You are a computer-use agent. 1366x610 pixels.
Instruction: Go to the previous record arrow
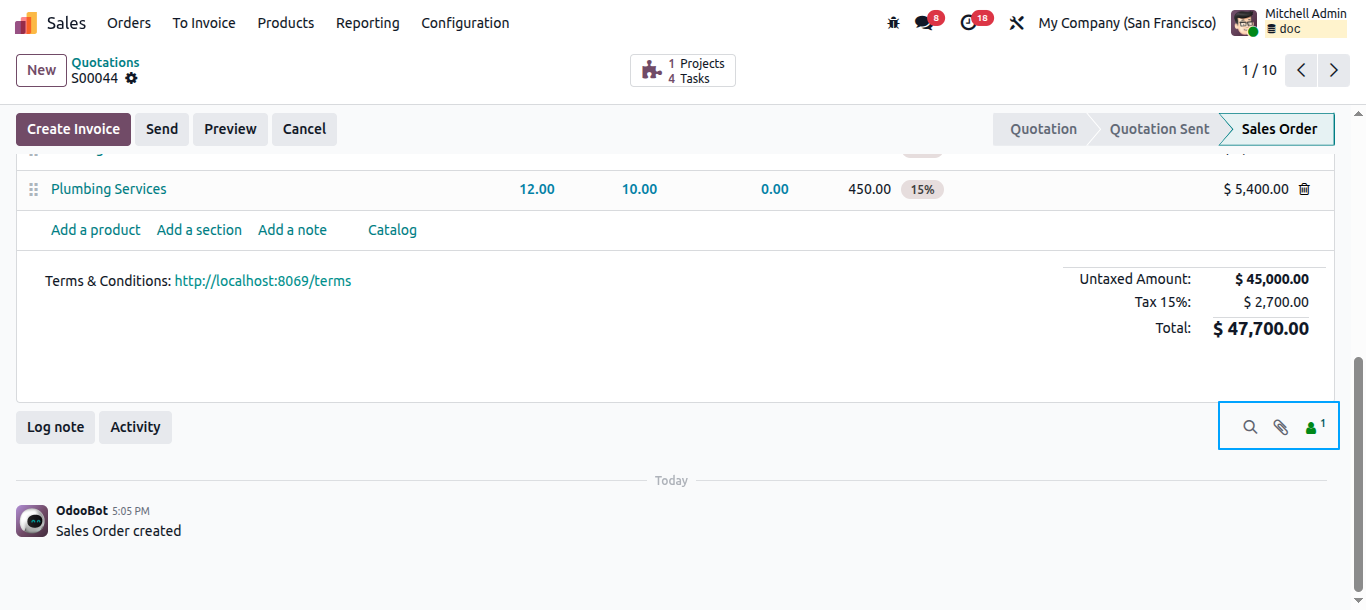(1301, 70)
